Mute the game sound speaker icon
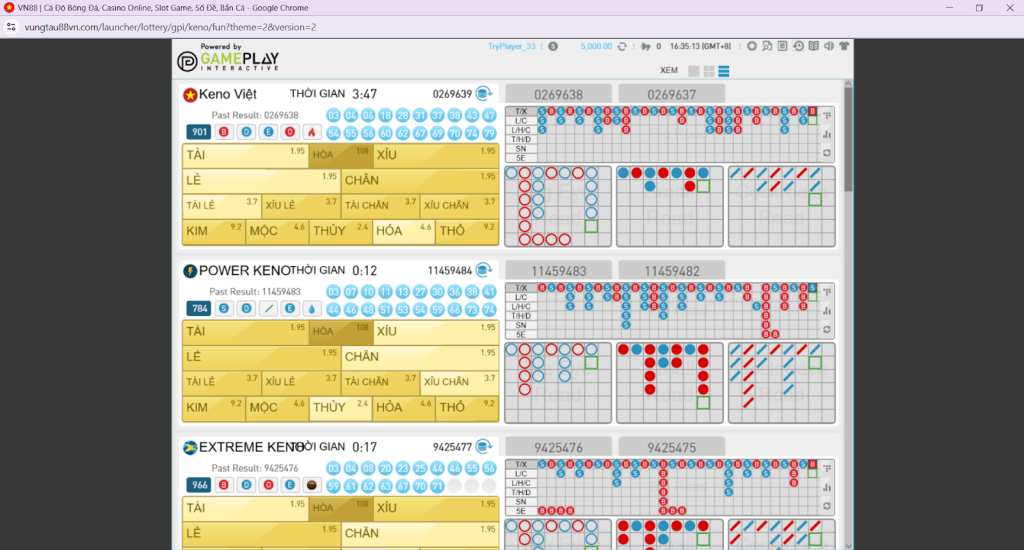This screenshot has width=1024, height=550. 829,46
